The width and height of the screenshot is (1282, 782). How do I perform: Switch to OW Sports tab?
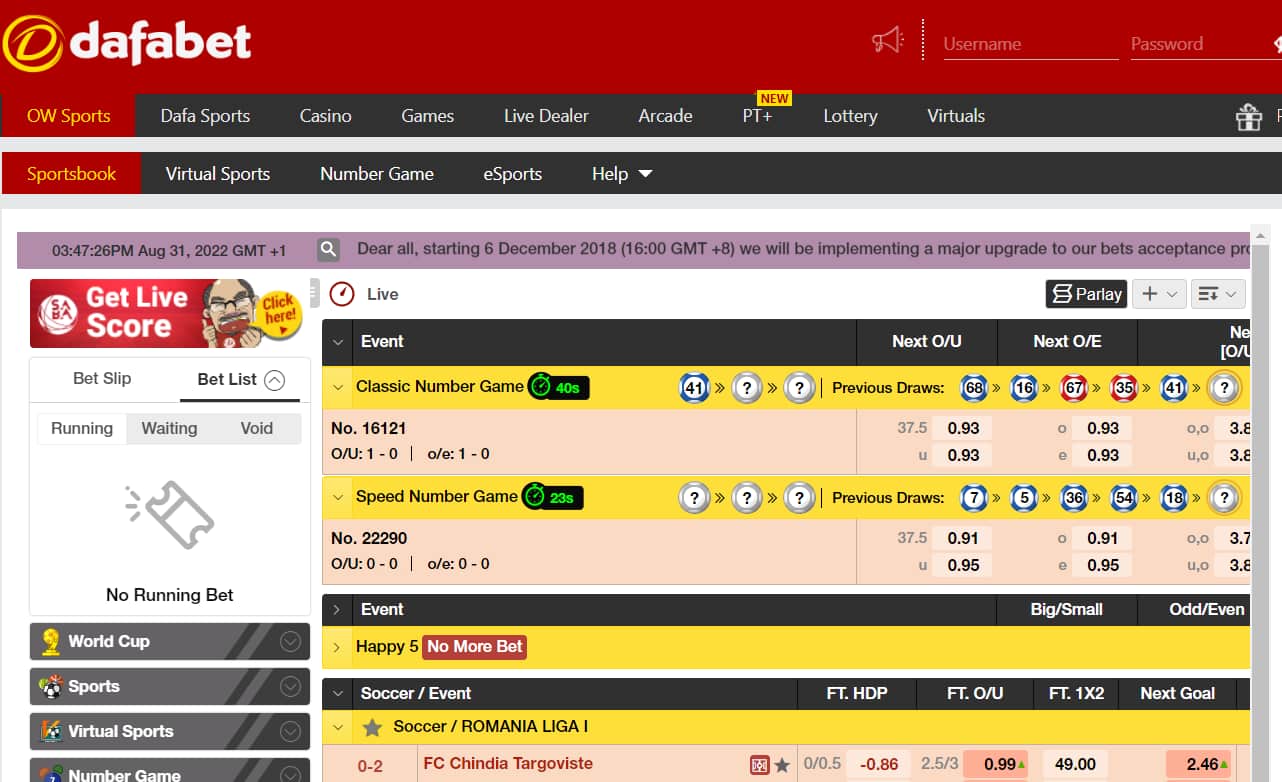coord(69,116)
